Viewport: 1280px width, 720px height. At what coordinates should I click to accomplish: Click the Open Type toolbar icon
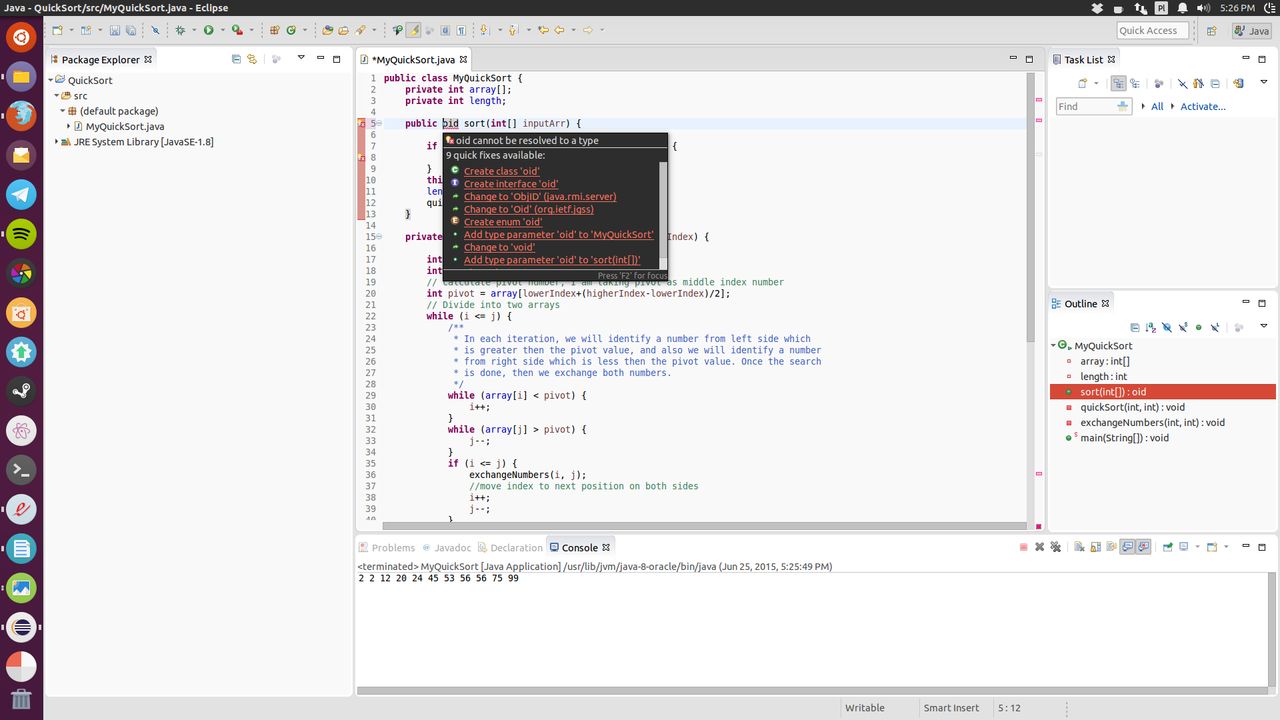pyautogui.click(x=327, y=30)
